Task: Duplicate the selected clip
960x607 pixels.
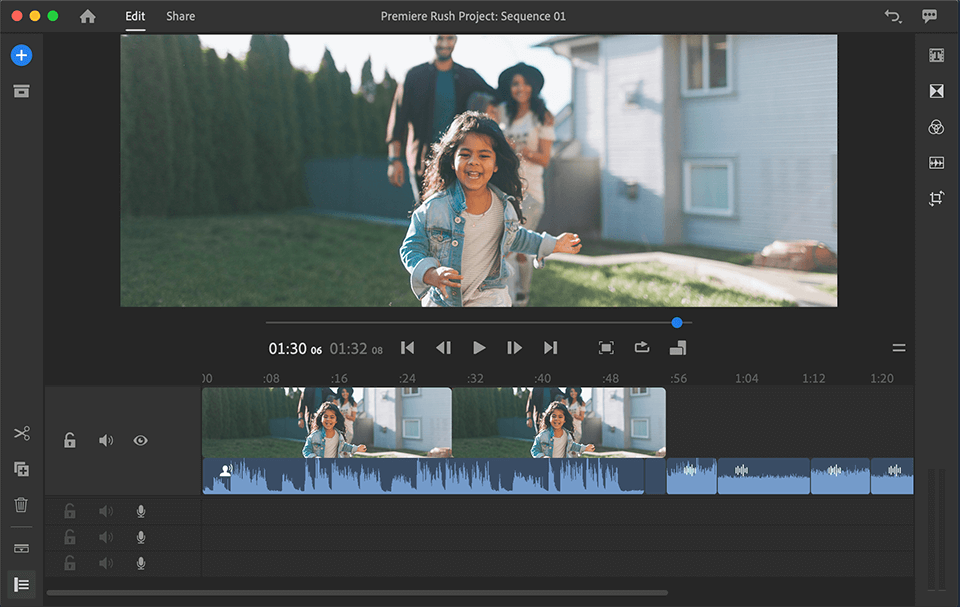Action: [x=21, y=469]
